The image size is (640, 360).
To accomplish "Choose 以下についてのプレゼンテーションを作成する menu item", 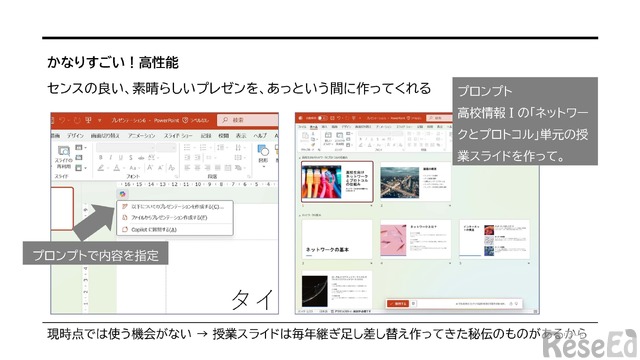I will 175,207.
